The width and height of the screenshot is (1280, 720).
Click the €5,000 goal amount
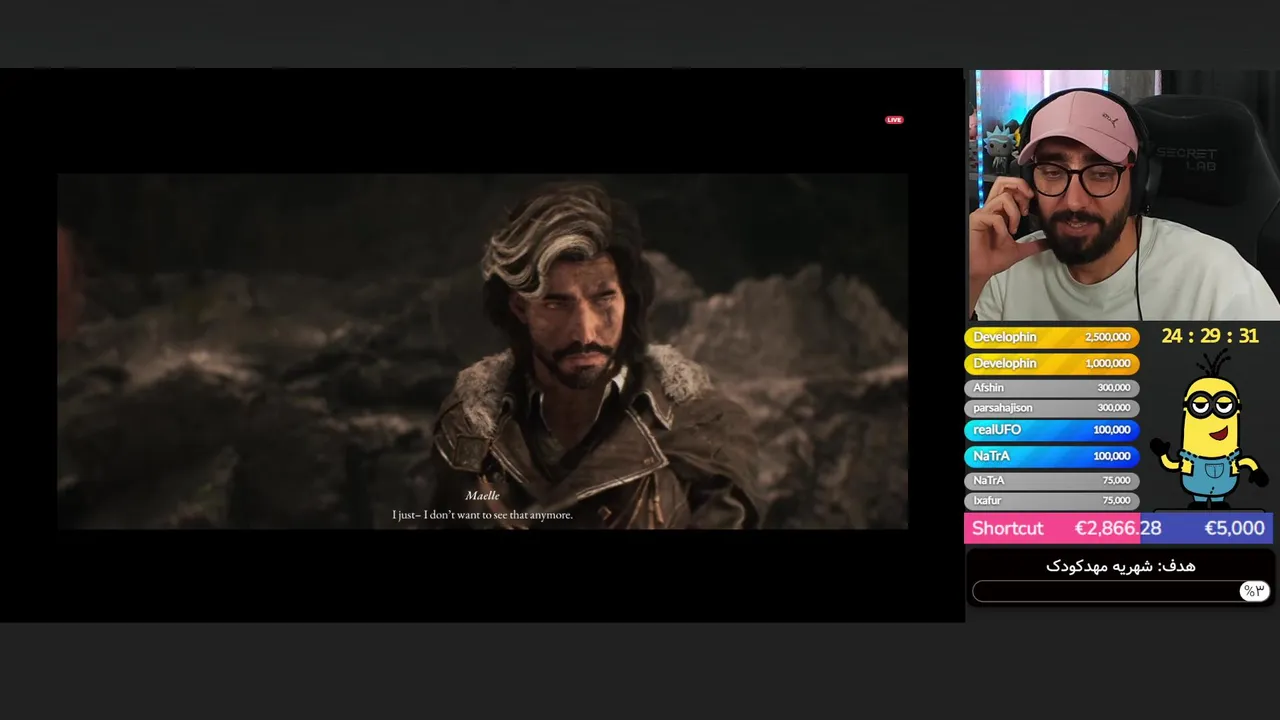coord(1234,528)
